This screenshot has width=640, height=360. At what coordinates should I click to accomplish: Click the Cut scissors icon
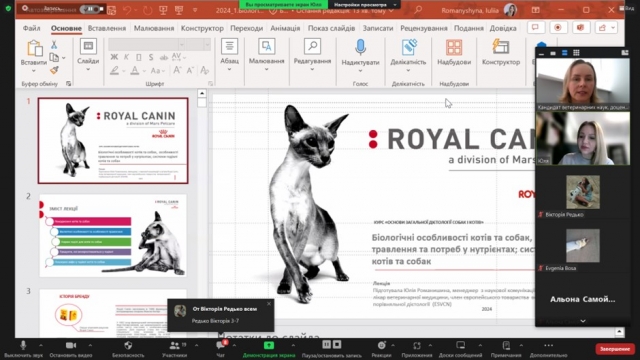[54, 44]
